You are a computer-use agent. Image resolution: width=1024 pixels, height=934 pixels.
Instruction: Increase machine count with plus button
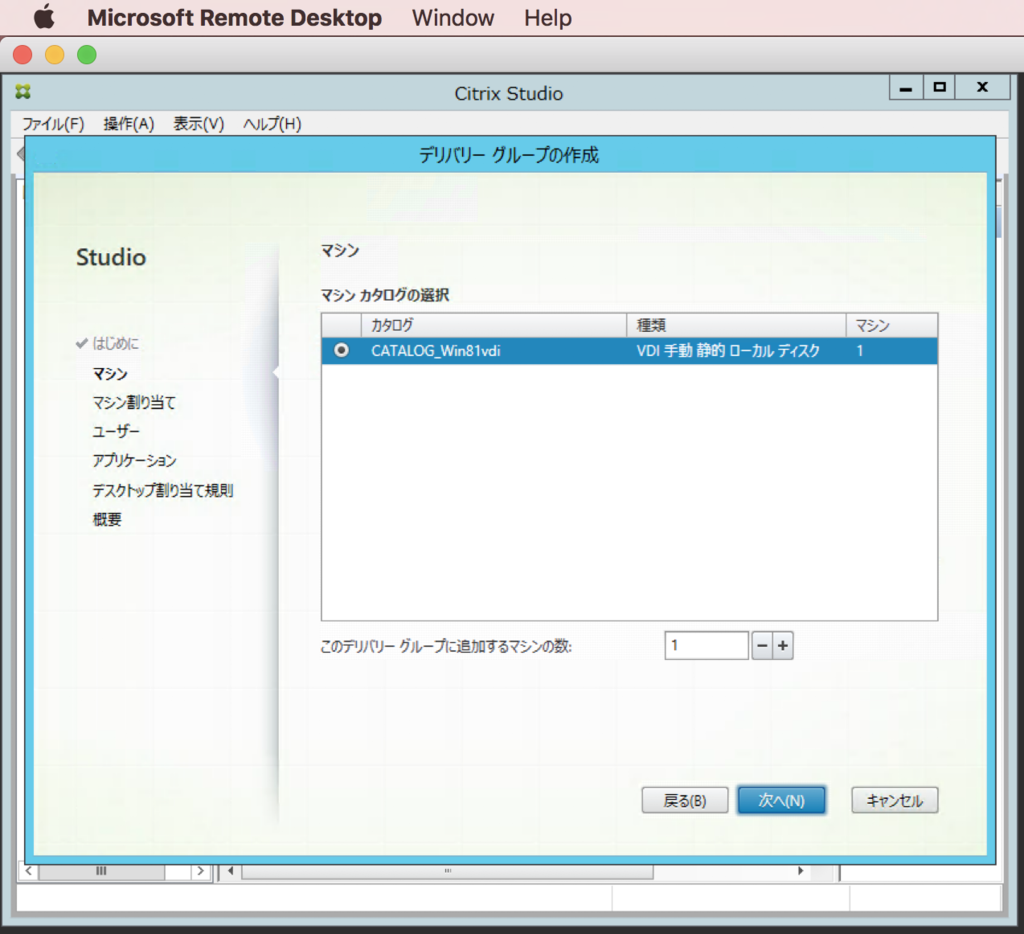[783, 645]
